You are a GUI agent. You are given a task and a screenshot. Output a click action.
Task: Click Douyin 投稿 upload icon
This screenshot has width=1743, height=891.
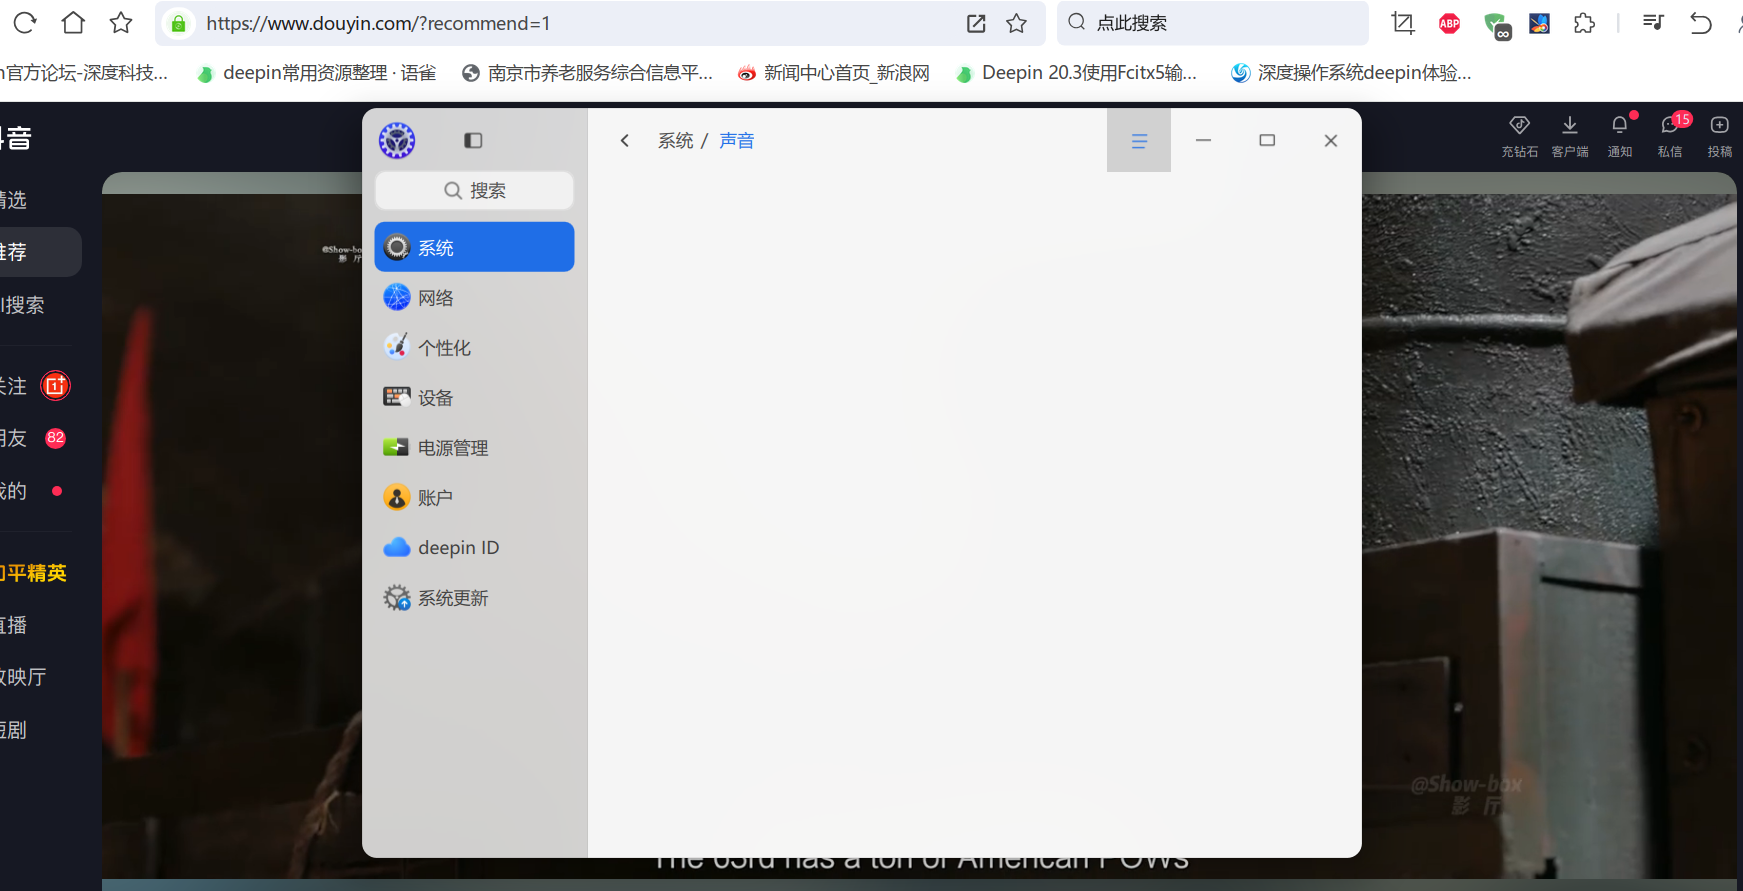tap(1720, 125)
